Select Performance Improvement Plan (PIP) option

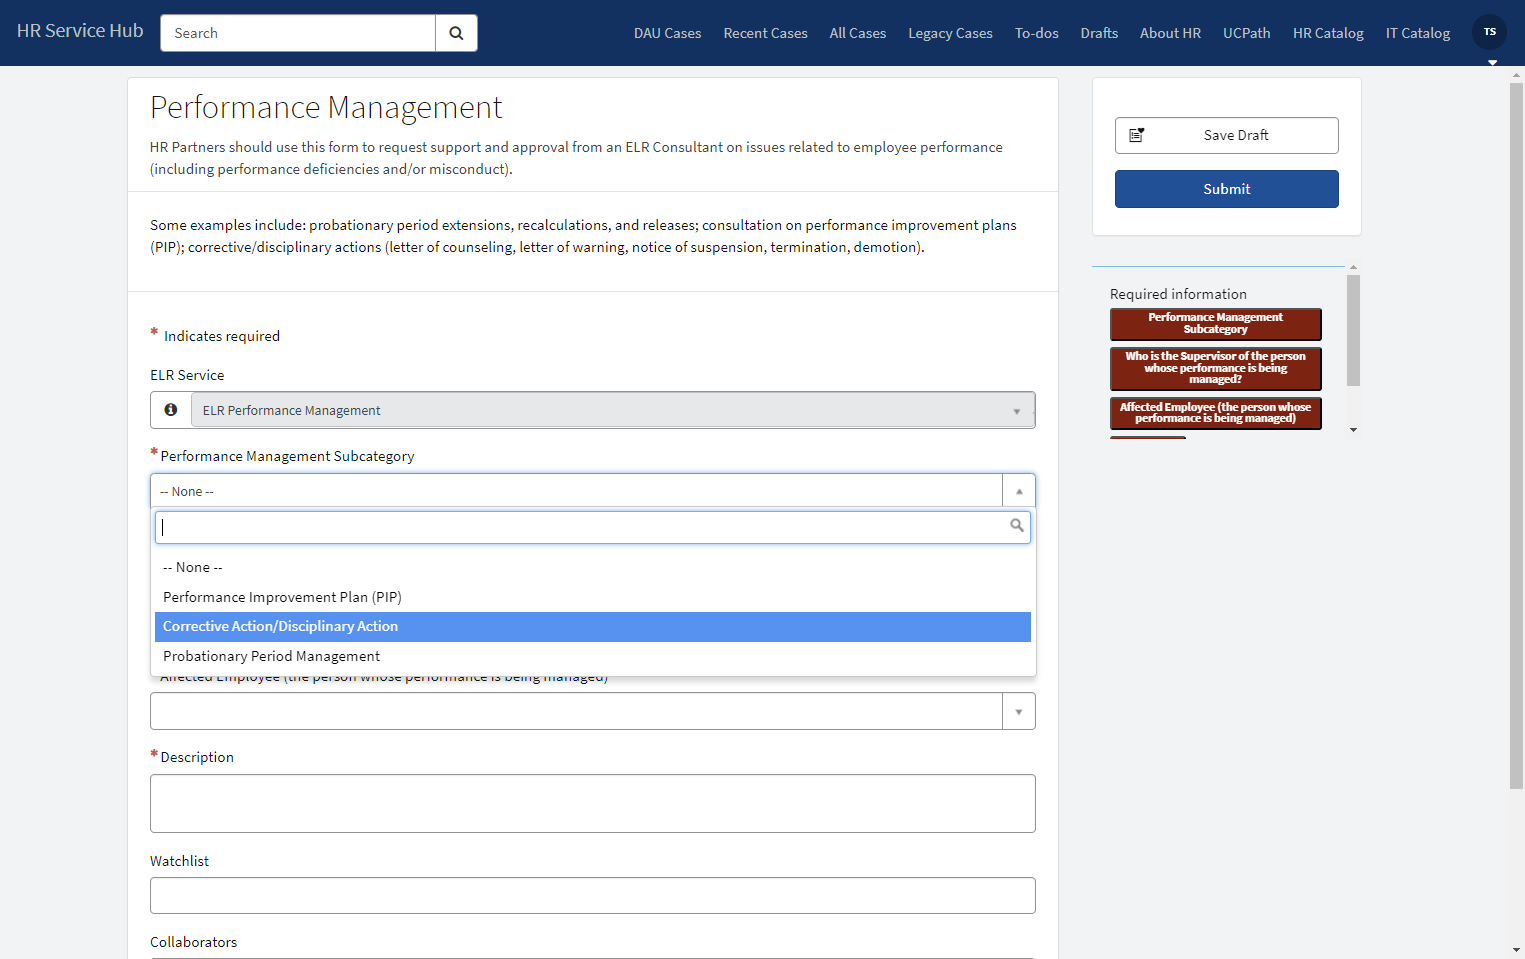pos(593,597)
